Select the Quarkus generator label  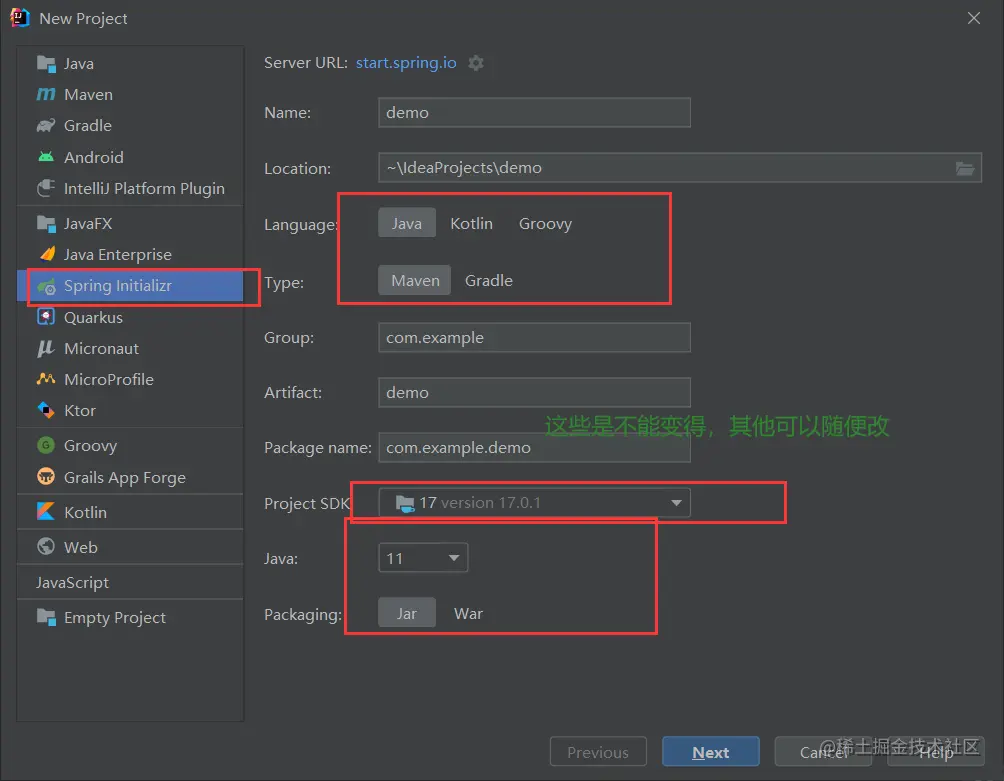(x=93, y=318)
